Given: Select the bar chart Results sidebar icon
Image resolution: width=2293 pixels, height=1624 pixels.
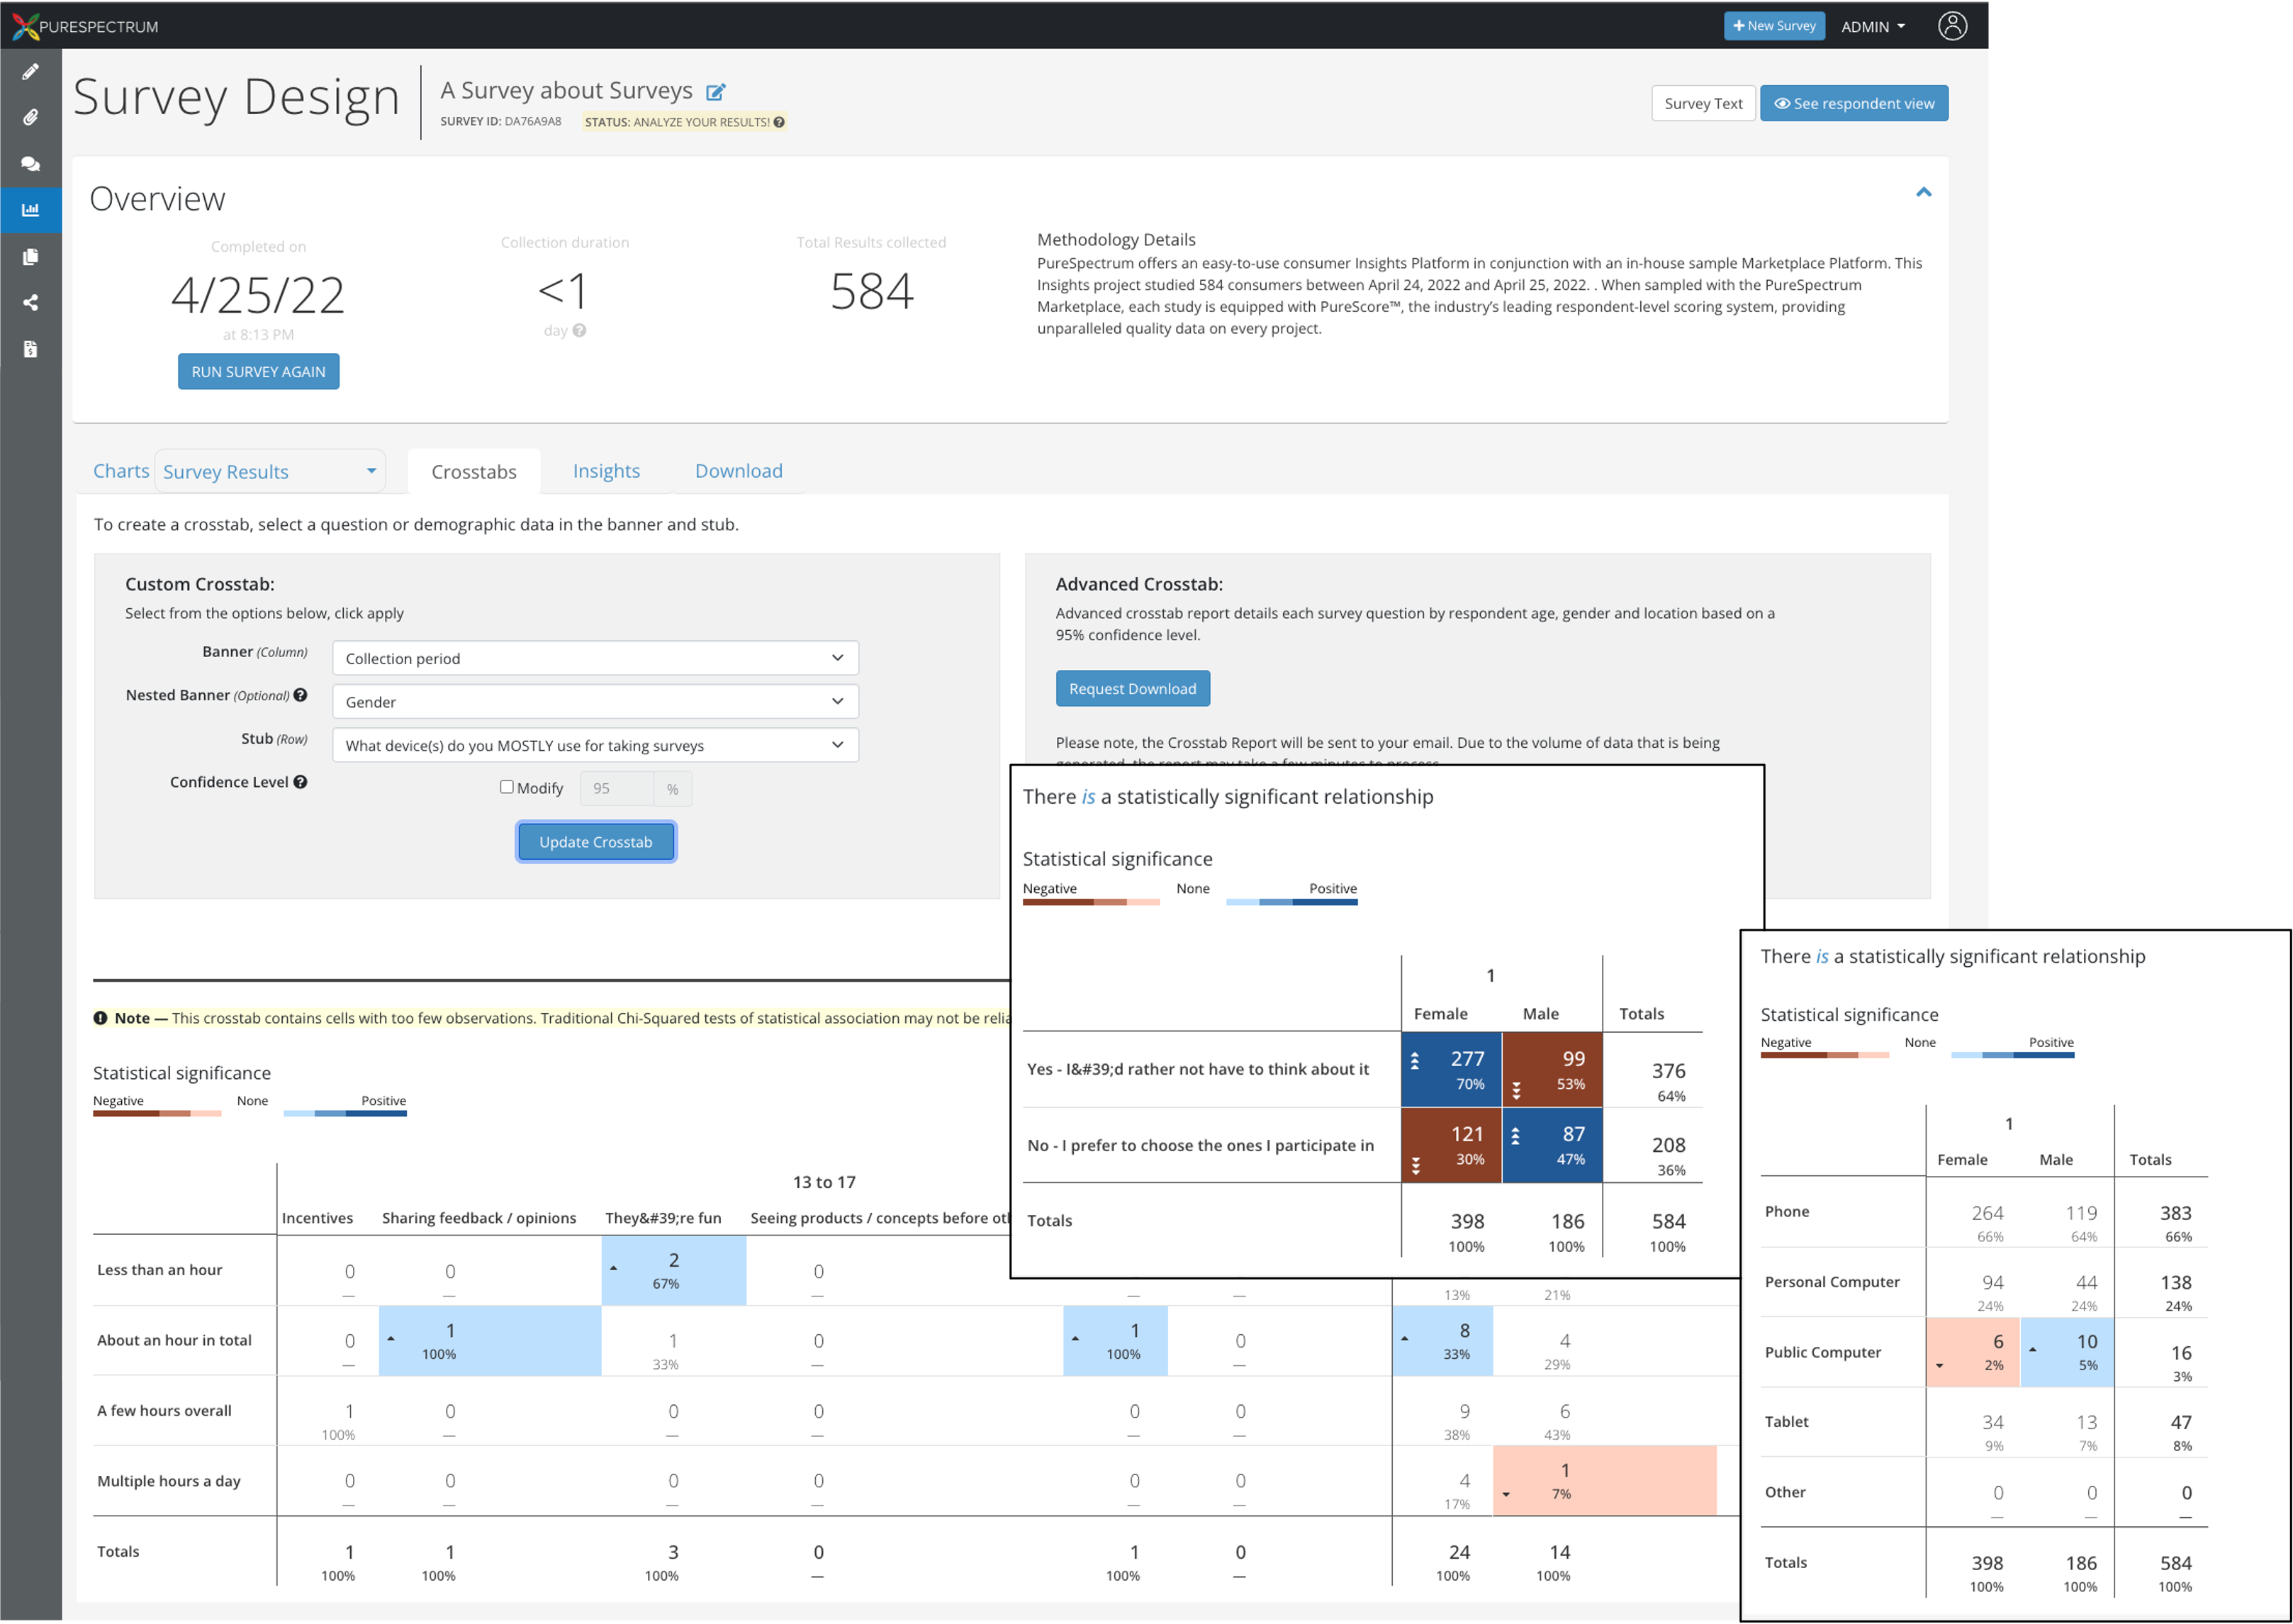Looking at the screenshot, I should (30, 210).
